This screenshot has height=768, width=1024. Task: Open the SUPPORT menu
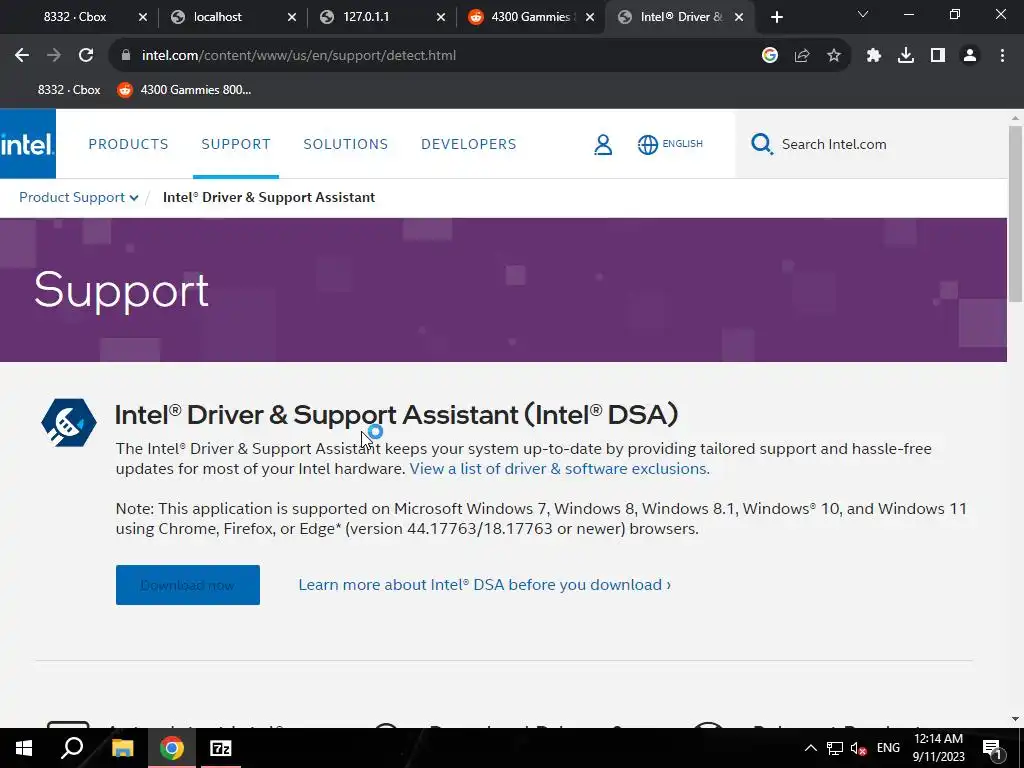[x=236, y=144]
